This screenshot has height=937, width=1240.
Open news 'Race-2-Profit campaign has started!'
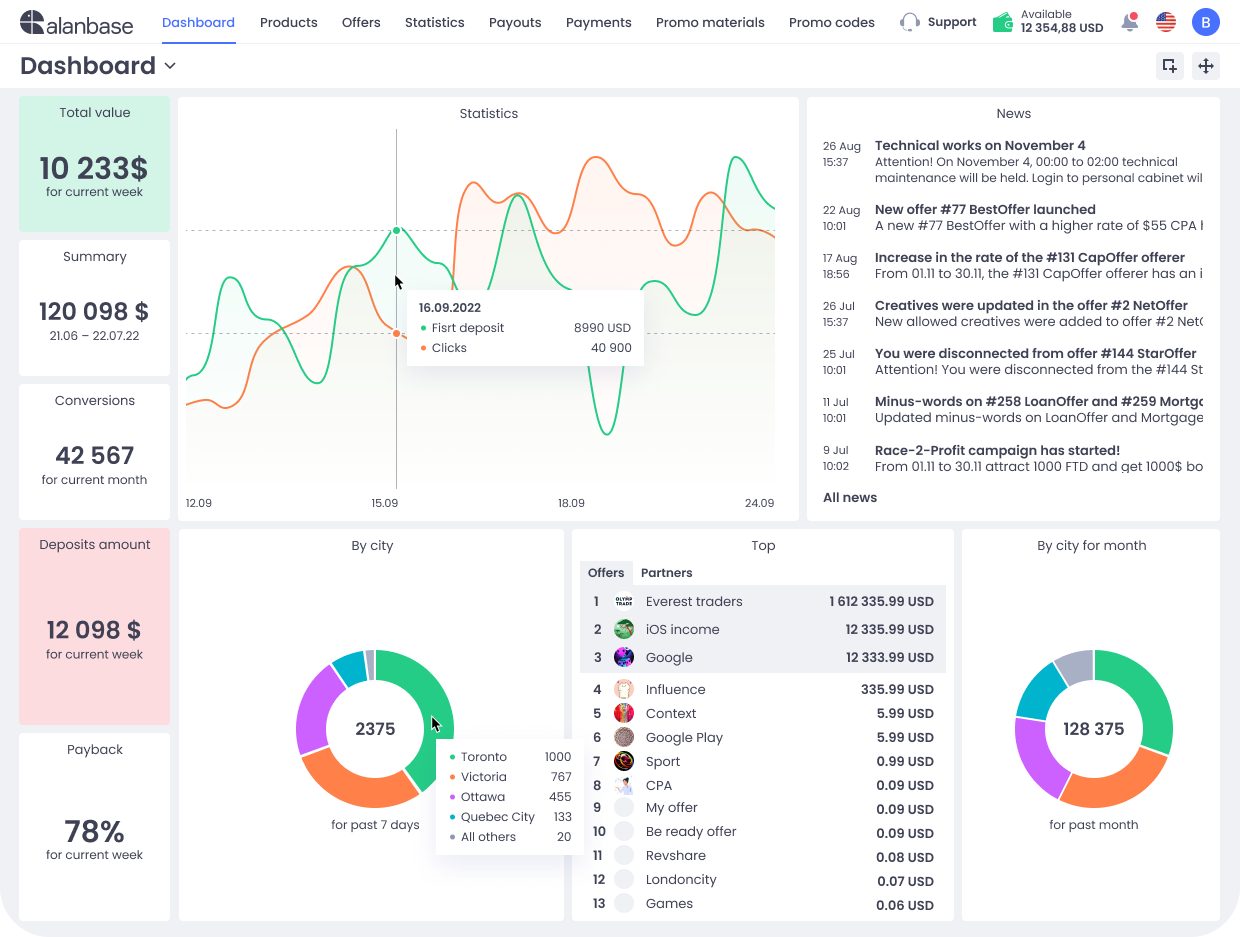996,450
